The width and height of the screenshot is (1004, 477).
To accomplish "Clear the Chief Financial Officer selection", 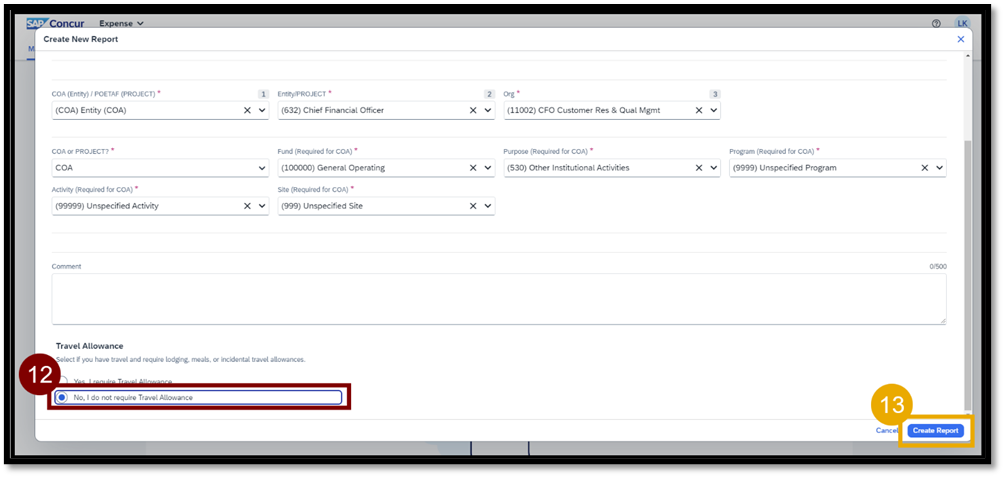I will [x=473, y=111].
